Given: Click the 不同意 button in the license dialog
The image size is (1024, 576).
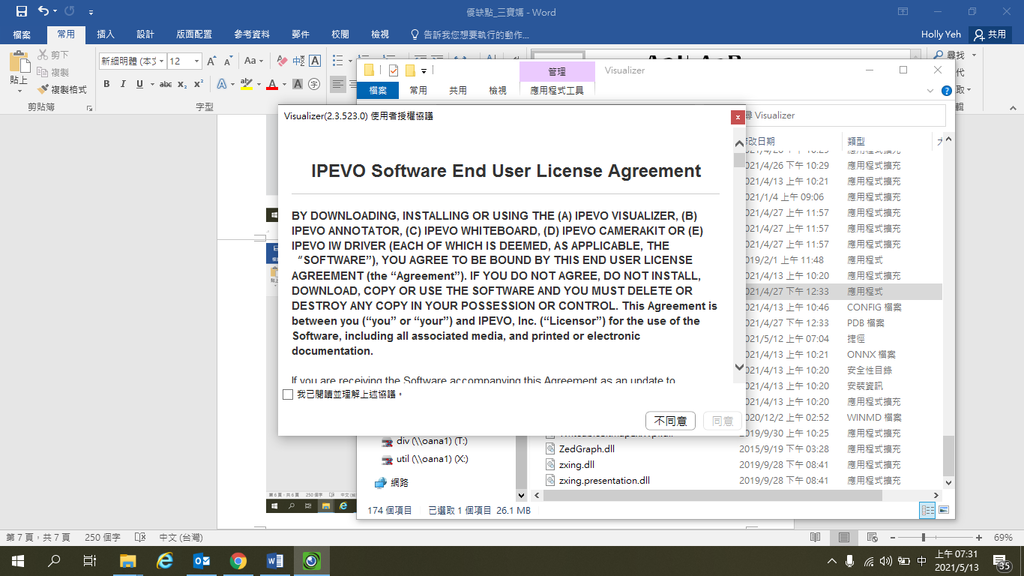Looking at the screenshot, I should [670, 421].
